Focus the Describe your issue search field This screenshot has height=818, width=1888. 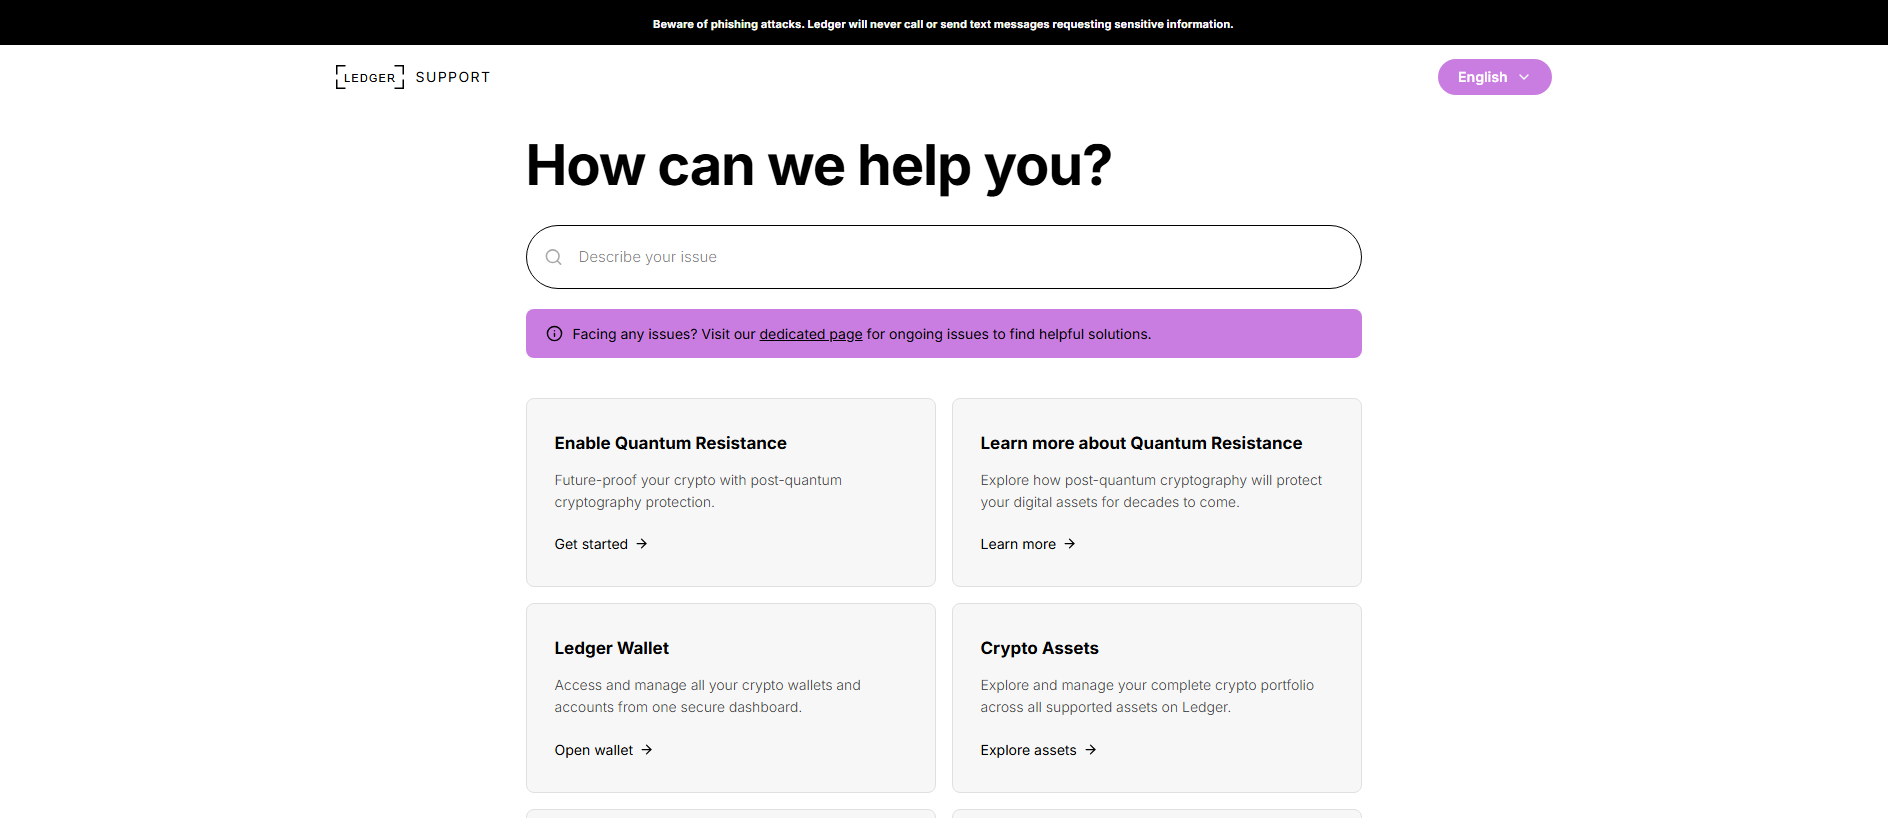pyautogui.click(x=943, y=257)
